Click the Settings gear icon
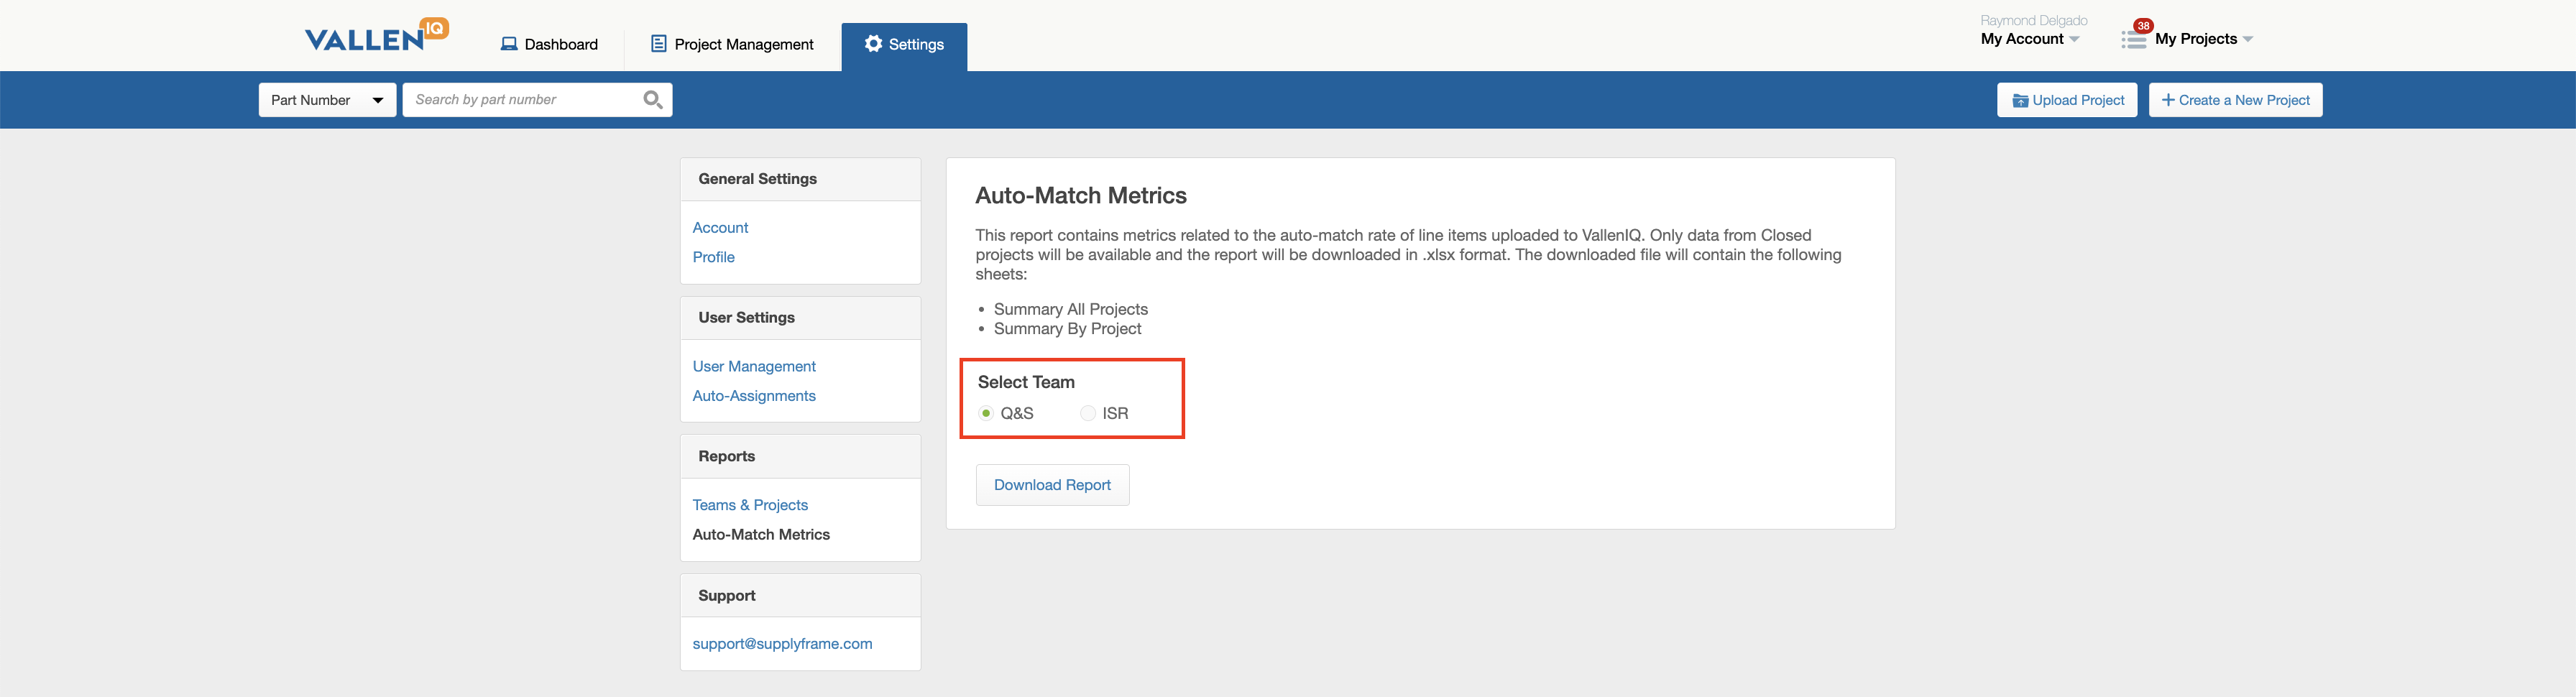Screen dimensions: 2576x697 click(873, 44)
